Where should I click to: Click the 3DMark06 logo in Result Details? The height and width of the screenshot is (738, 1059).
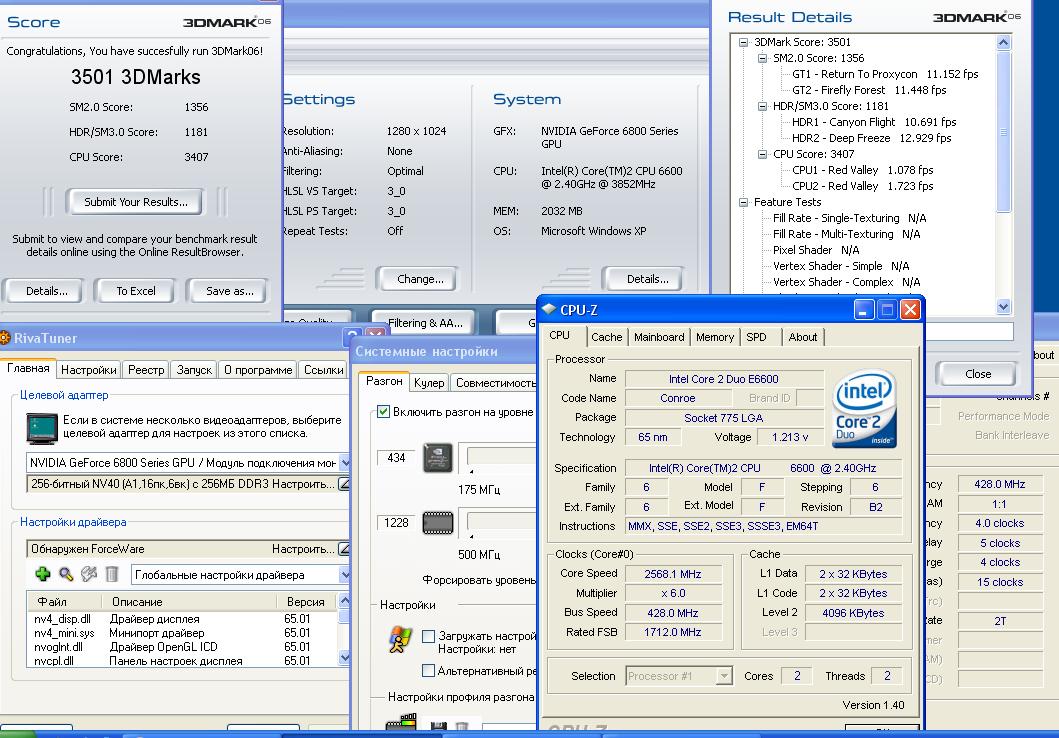point(977,17)
